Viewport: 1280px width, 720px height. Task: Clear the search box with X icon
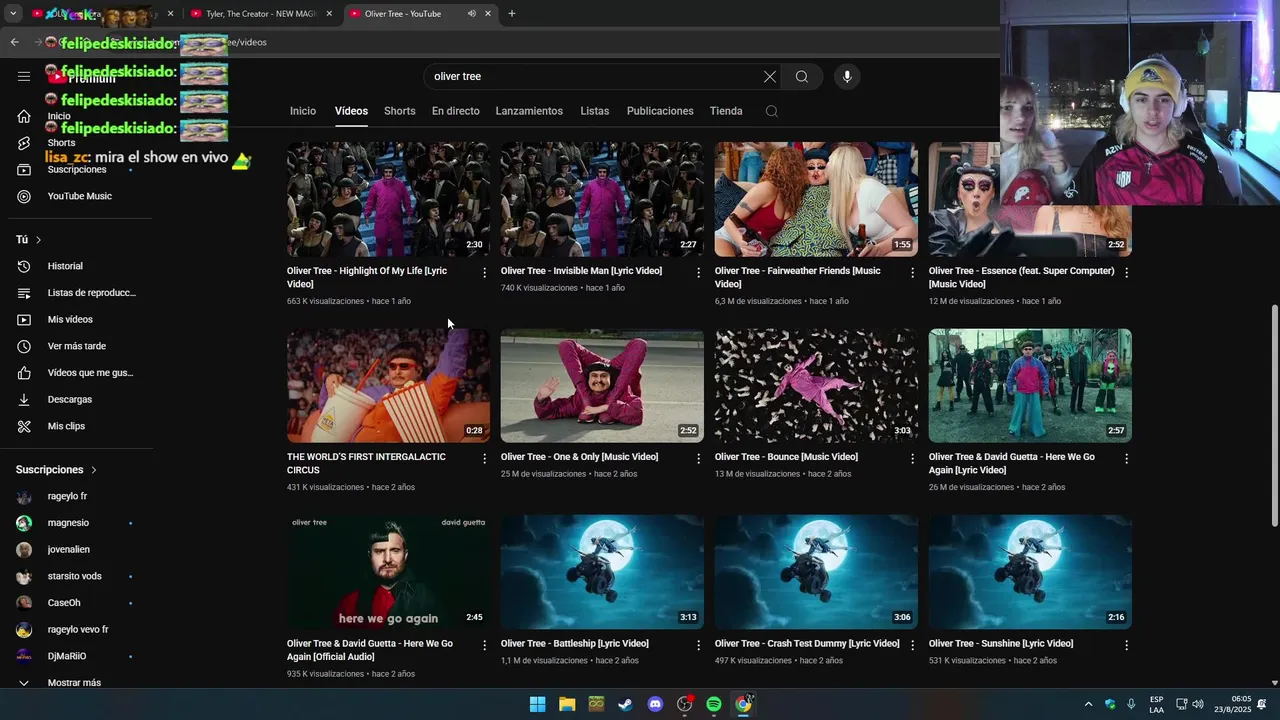pyautogui.click(x=770, y=77)
